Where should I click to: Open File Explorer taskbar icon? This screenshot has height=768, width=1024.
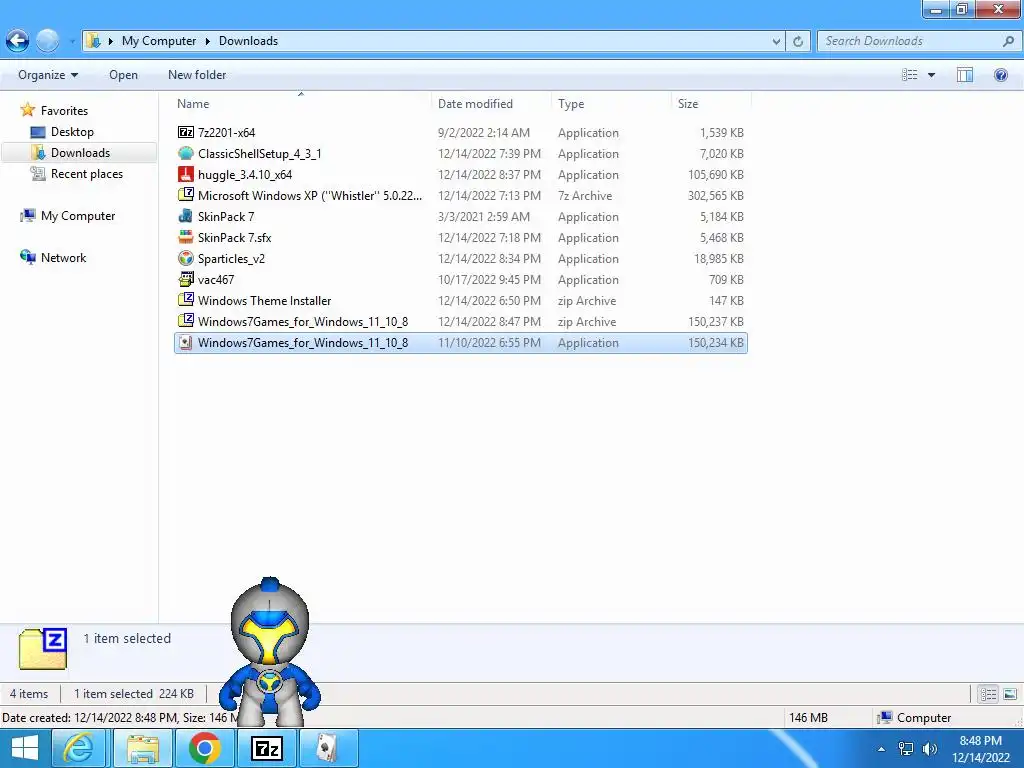tap(143, 748)
